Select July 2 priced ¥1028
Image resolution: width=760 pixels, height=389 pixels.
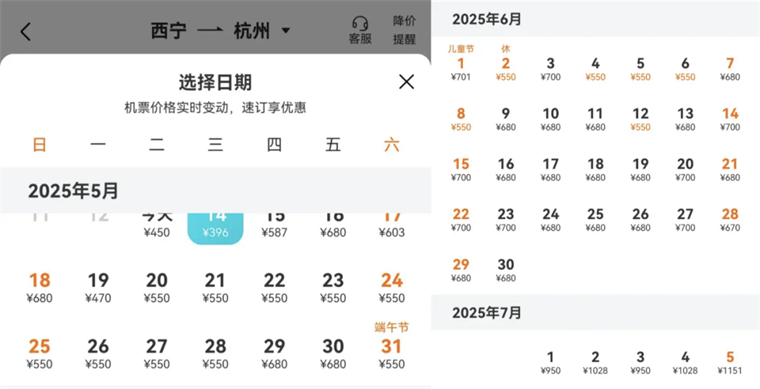point(595,363)
